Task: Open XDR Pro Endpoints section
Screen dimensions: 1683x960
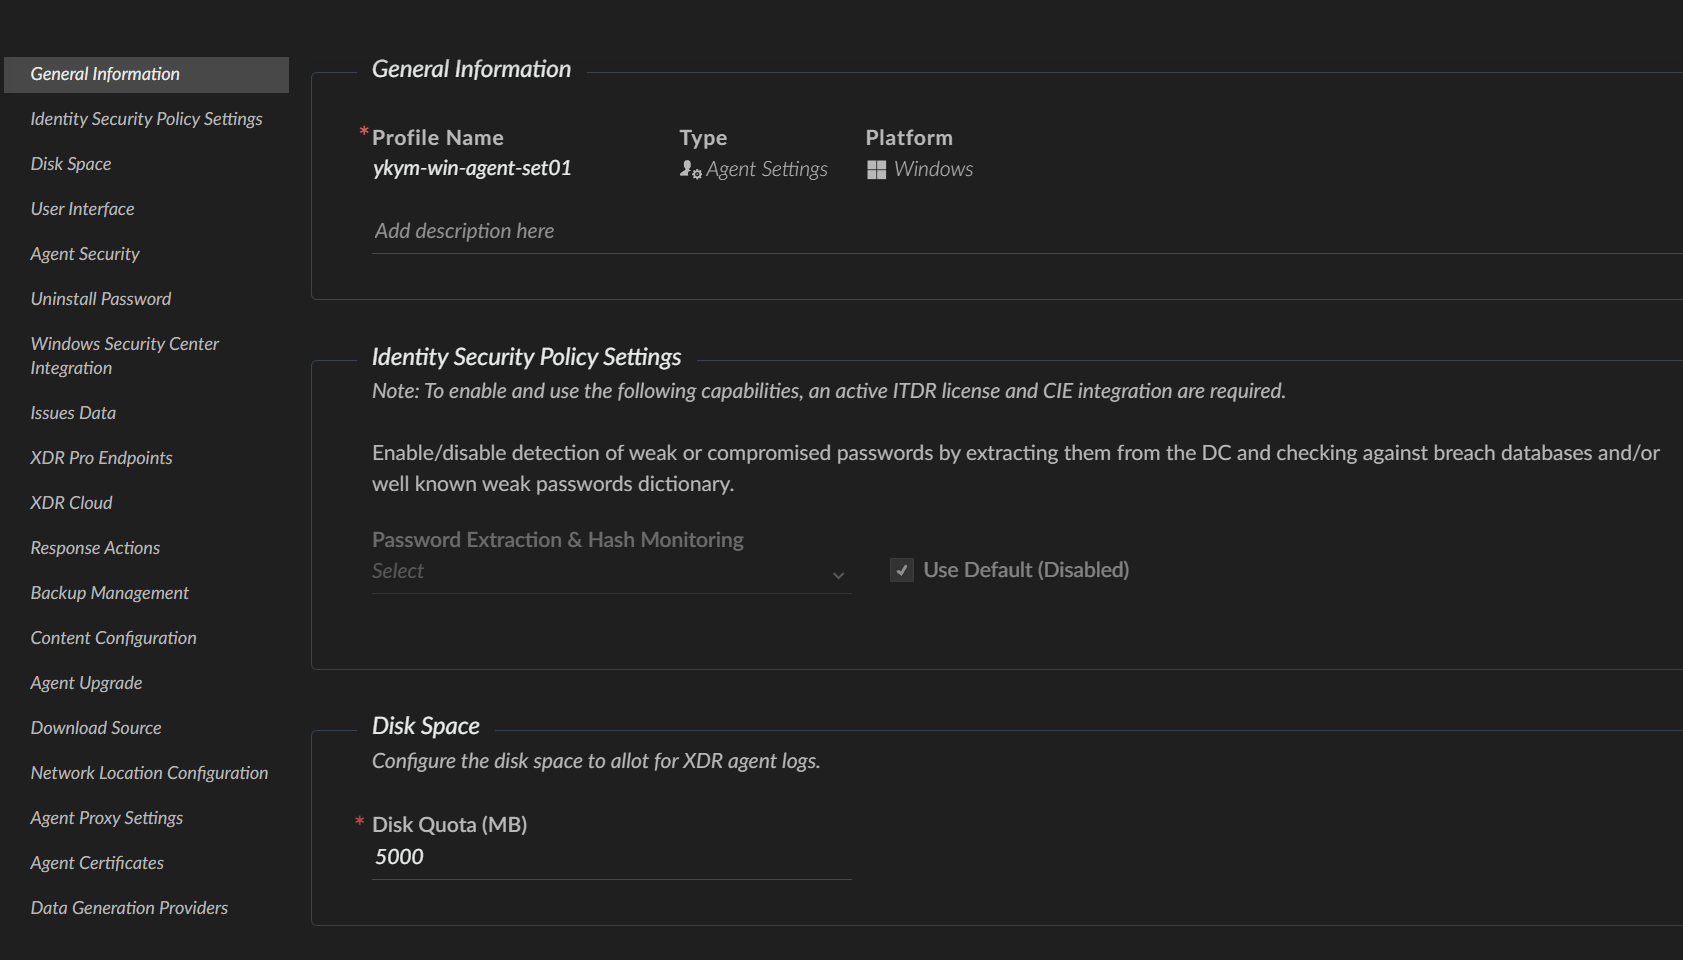Action: pyautogui.click(x=101, y=458)
